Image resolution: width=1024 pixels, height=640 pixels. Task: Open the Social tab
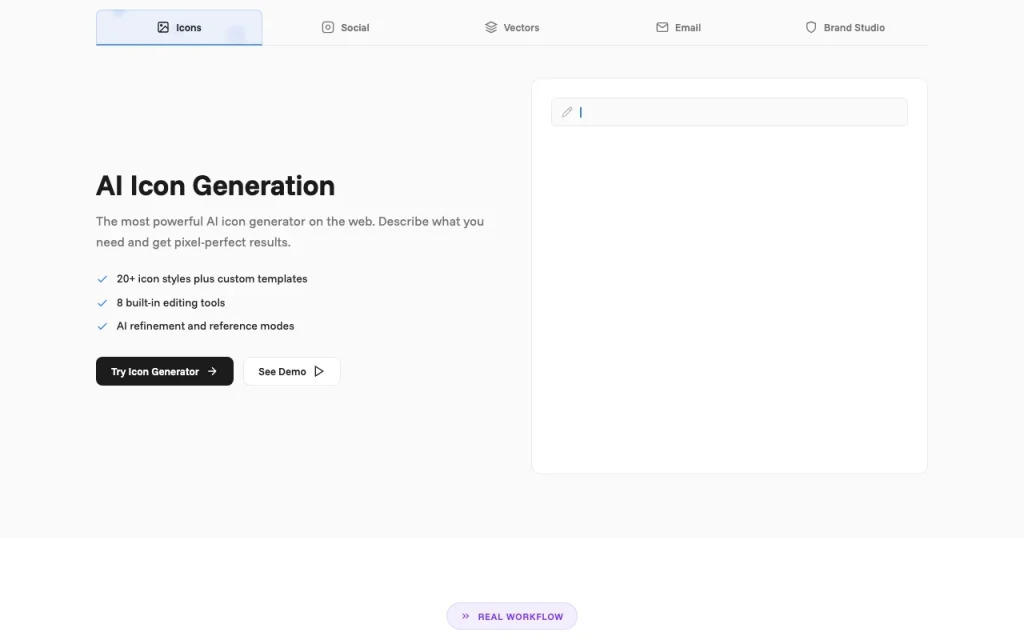click(x=345, y=27)
